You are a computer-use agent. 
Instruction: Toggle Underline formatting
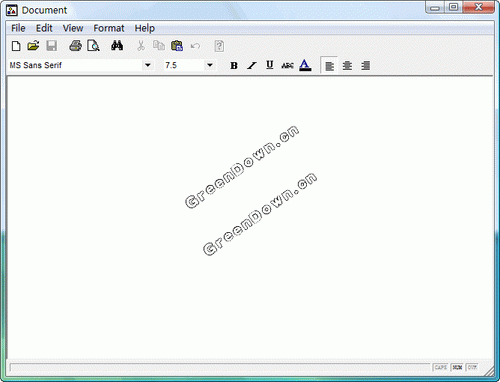pos(270,65)
